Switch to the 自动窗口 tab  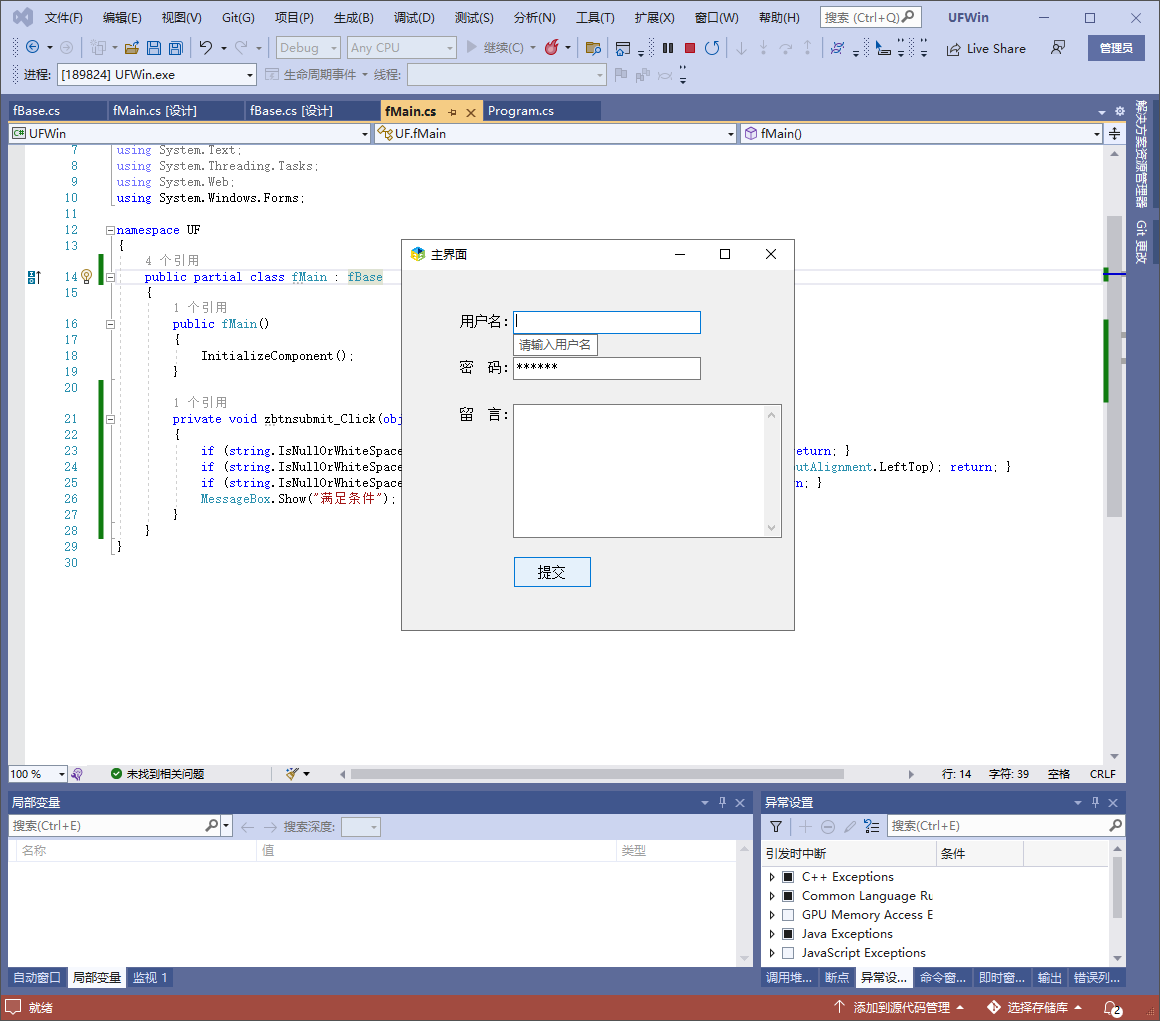(x=37, y=978)
